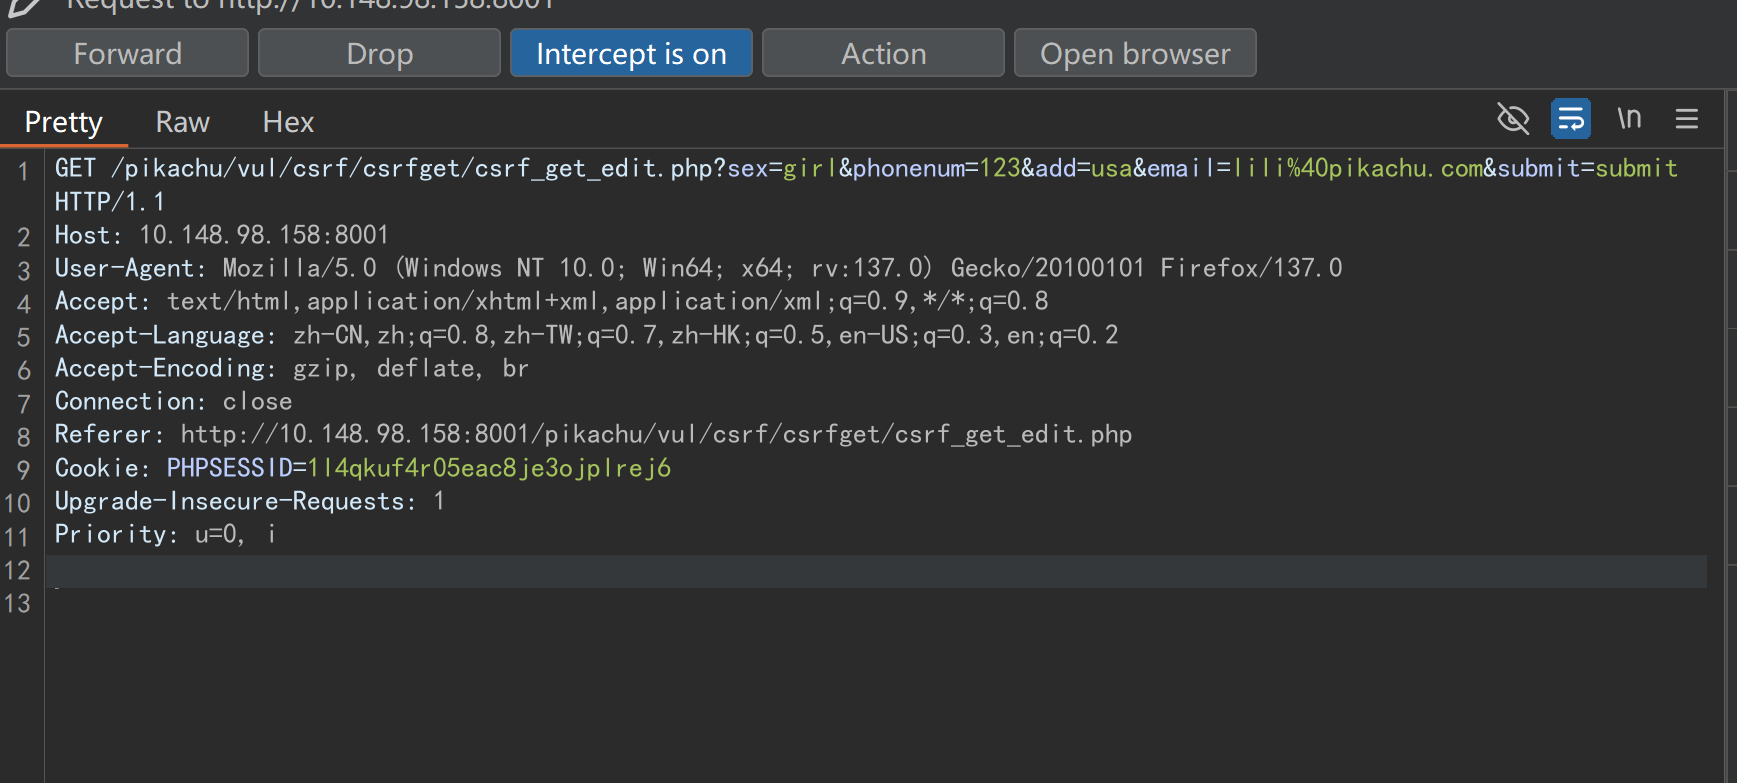
Task: Click the Referer URL in line 8
Action: pos(655,435)
